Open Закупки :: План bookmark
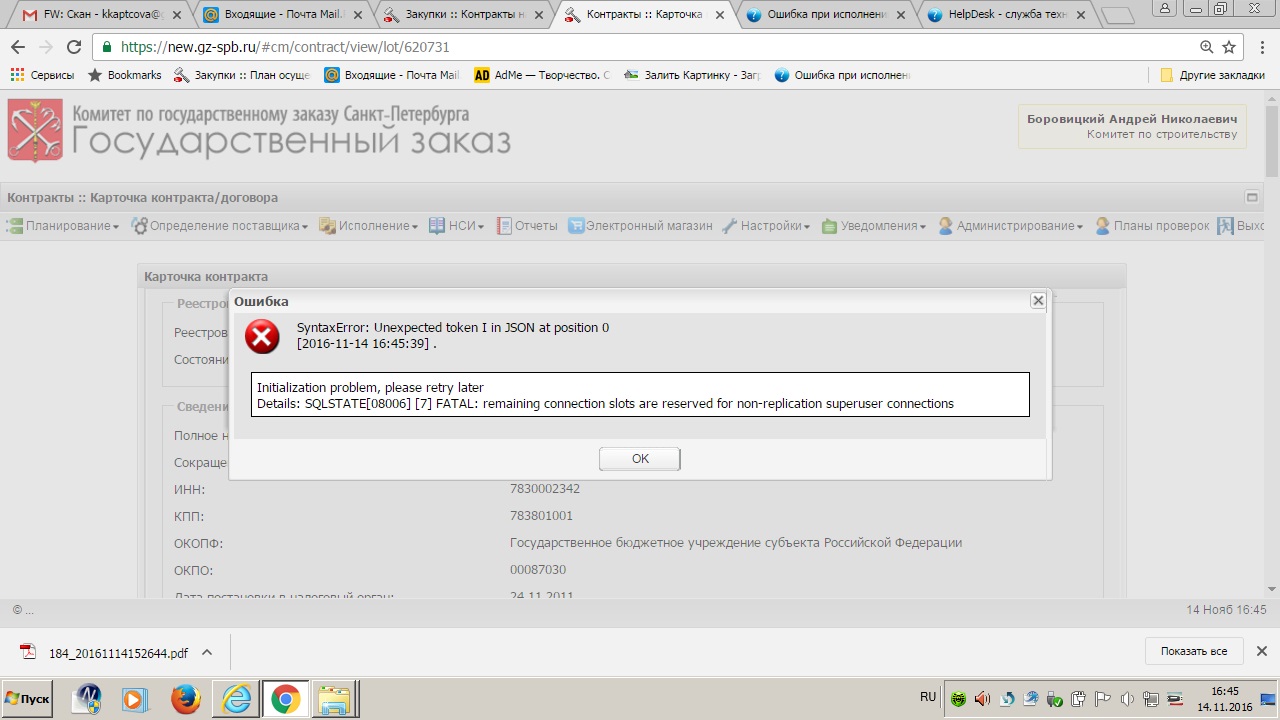The image size is (1280, 720). click(x=242, y=75)
